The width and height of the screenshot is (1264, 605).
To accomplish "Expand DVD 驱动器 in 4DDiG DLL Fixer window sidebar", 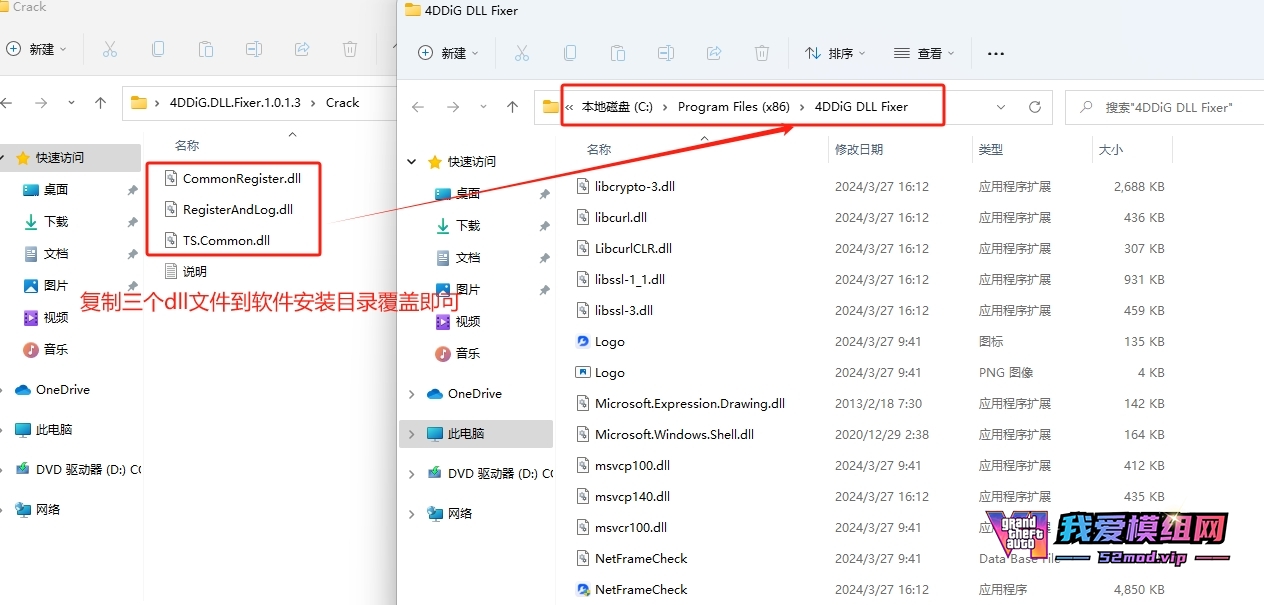I will (x=411, y=474).
